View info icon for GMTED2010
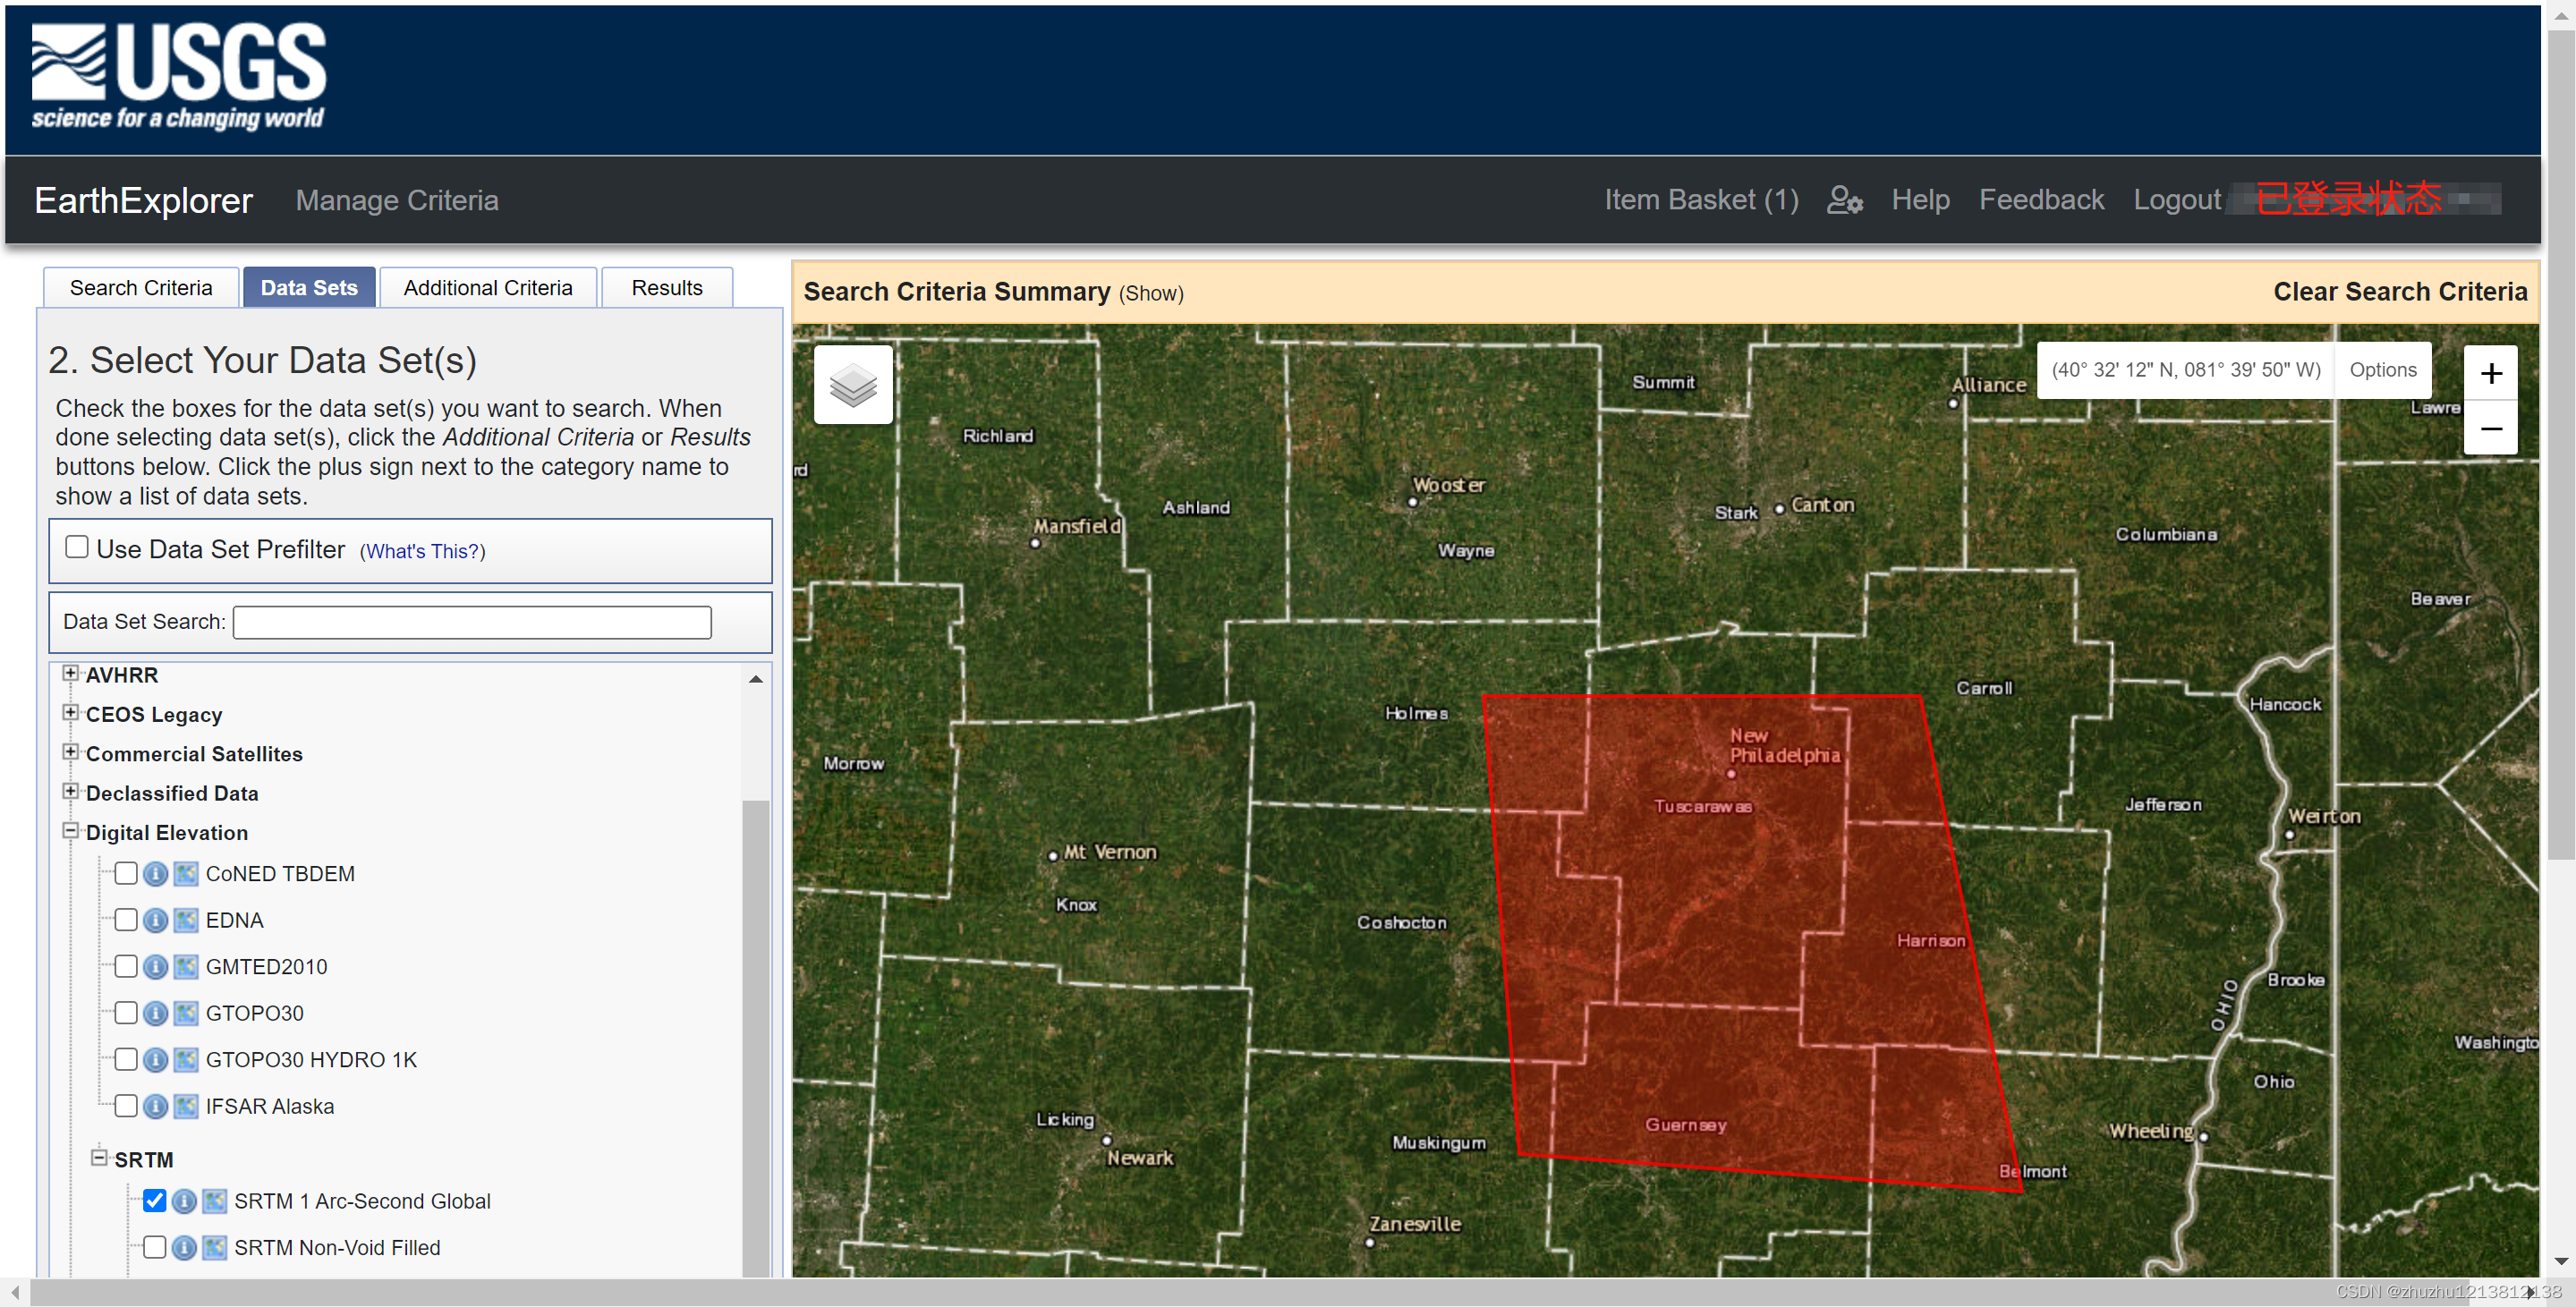 coord(155,967)
